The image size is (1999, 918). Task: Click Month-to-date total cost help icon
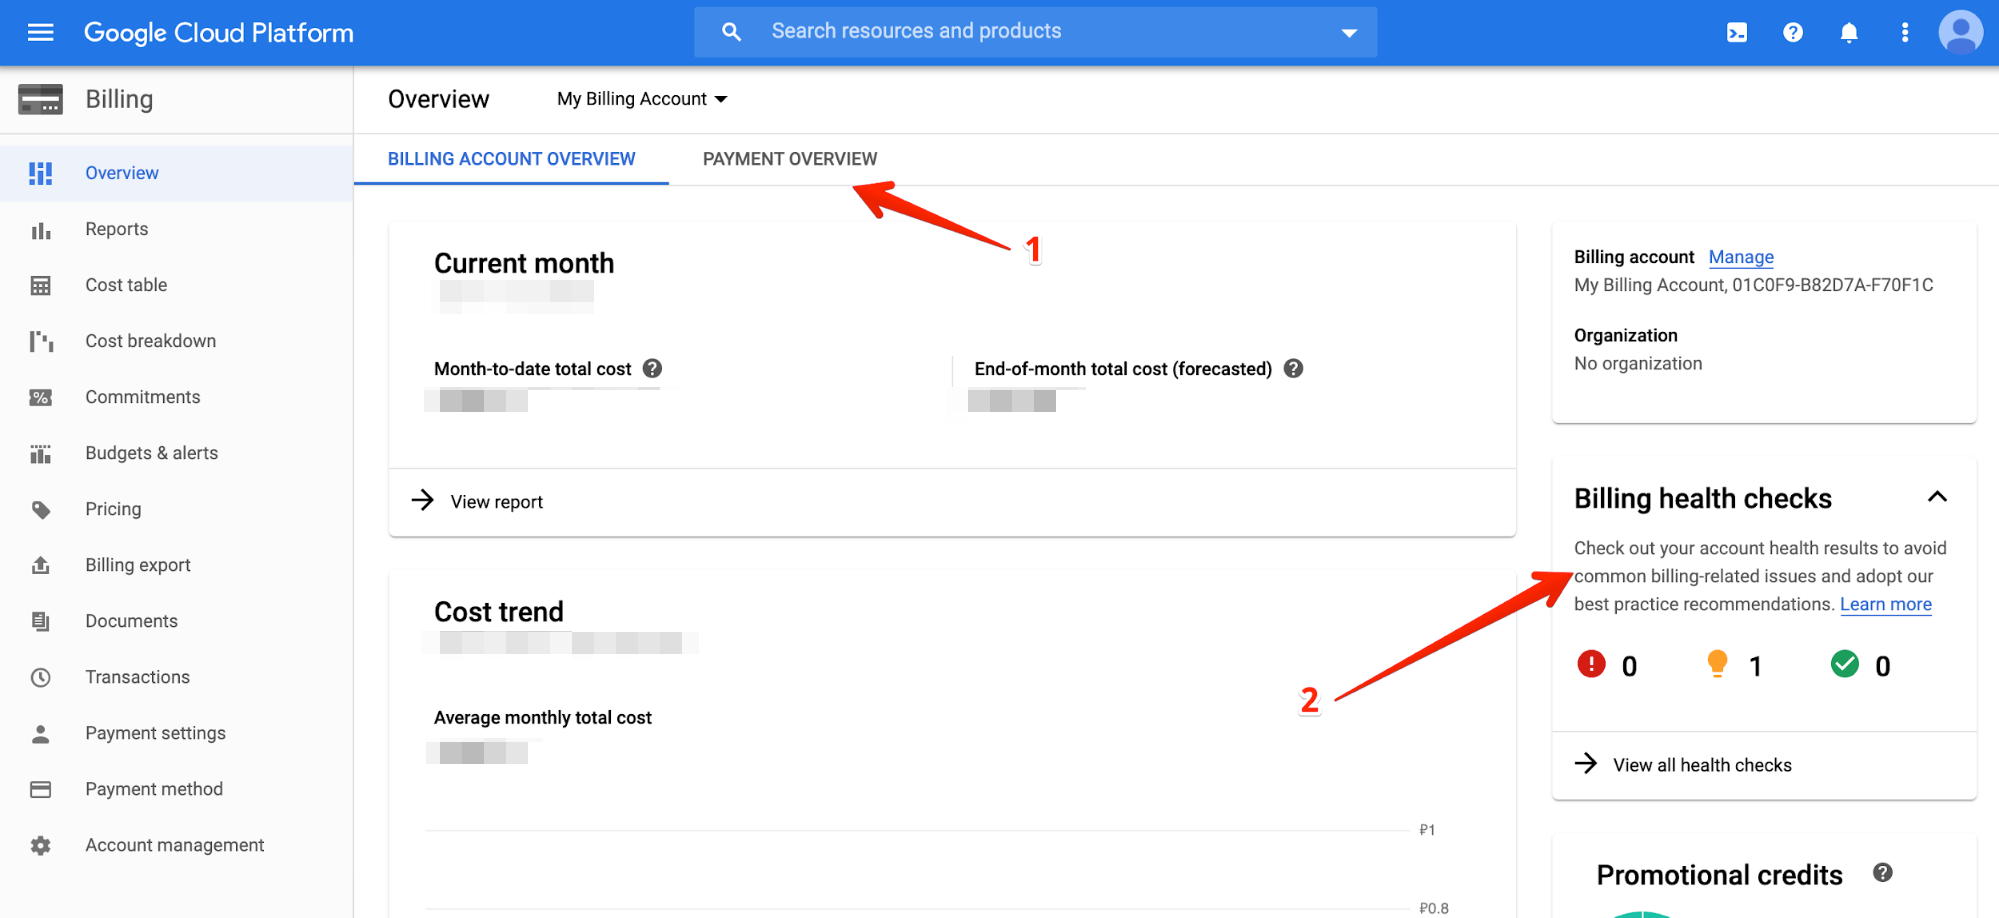pos(652,368)
